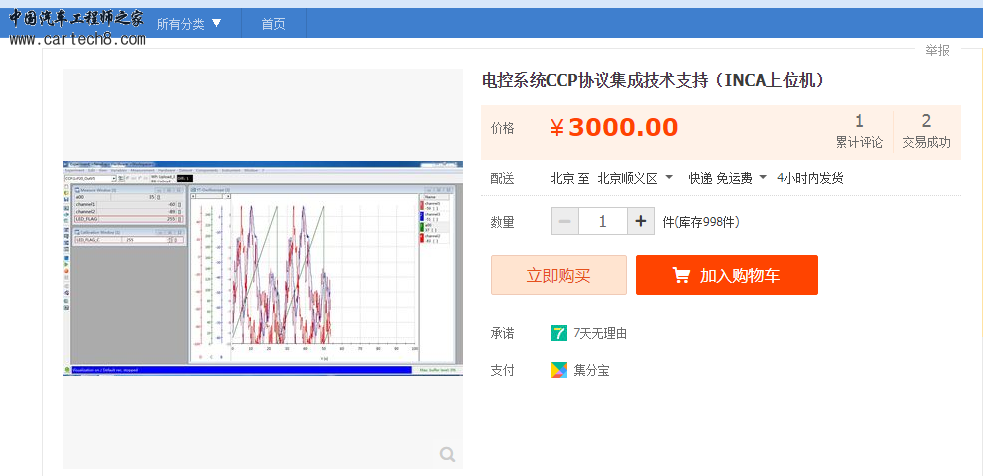Screen dimensions: 983x476
Task: Click the 北京 origin city text
Action: pos(563,178)
